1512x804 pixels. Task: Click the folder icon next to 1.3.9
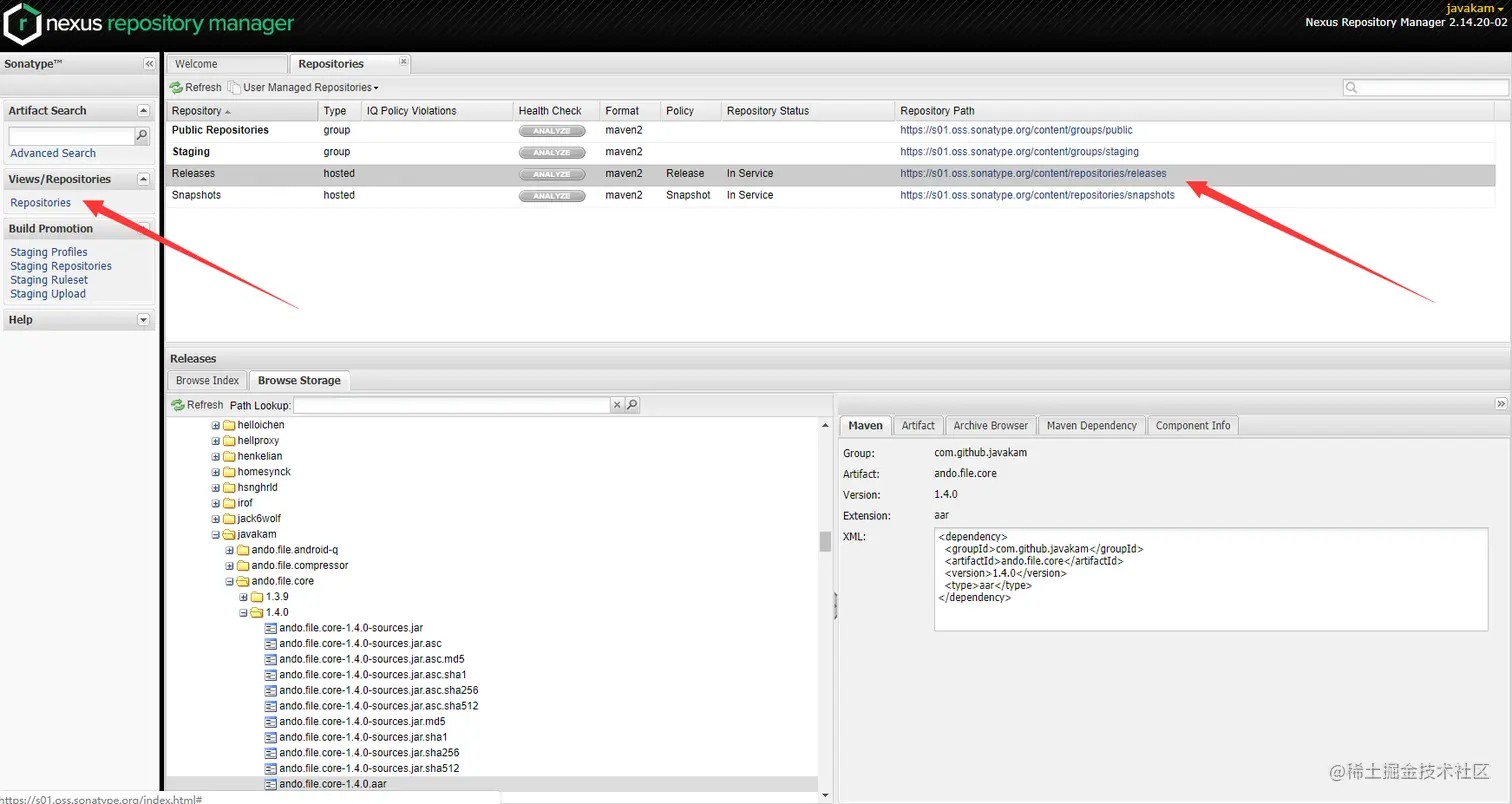coord(257,597)
